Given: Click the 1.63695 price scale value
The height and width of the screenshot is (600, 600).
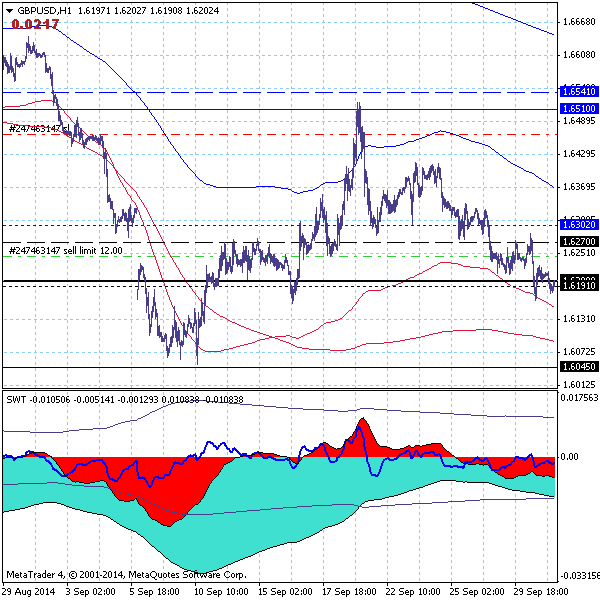Looking at the screenshot, I should click(x=579, y=187).
